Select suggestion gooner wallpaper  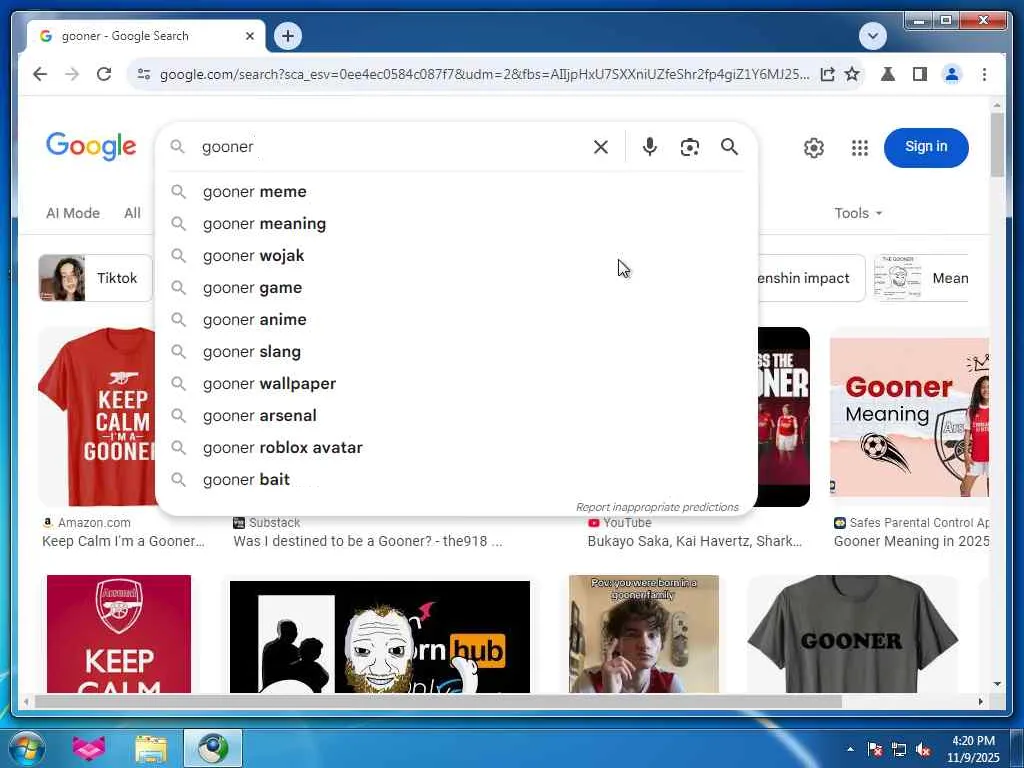pos(456,384)
